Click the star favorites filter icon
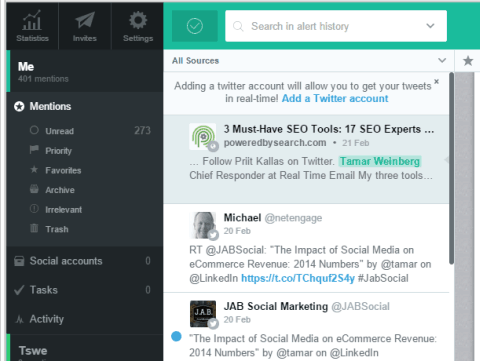Image resolution: width=480 pixels, height=361 pixels. coord(468,61)
